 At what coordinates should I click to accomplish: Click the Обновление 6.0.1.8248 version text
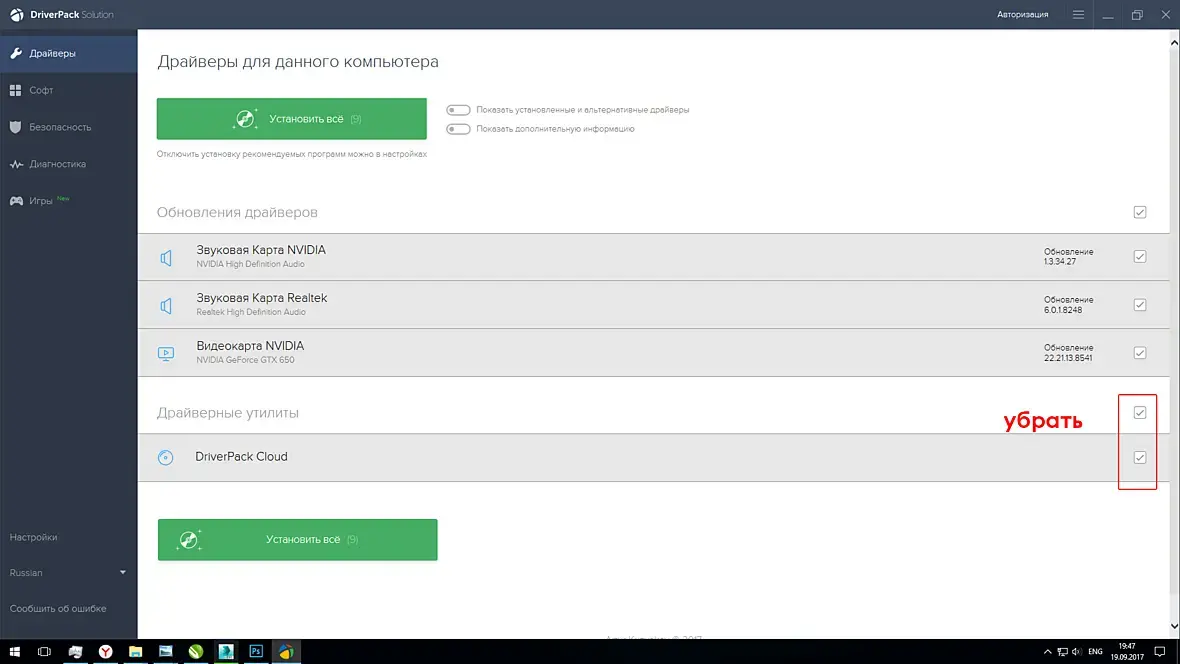(1069, 305)
